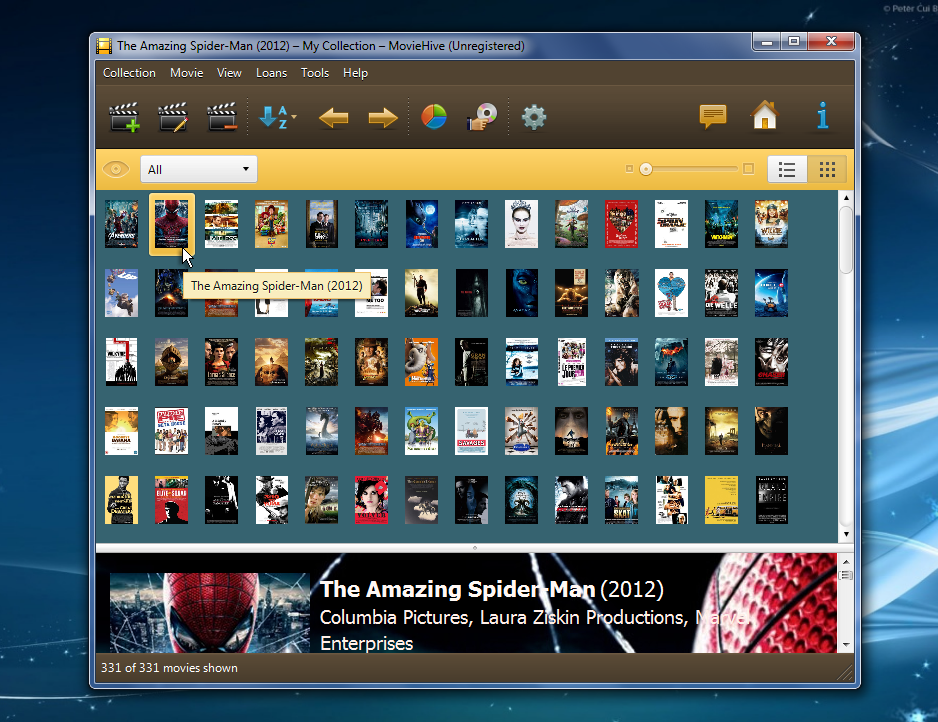This screenshot has width=938, height=722.
Task: Click the movie grid scroll down arrow
Action: pyautogui.click(x=846, y=534)
